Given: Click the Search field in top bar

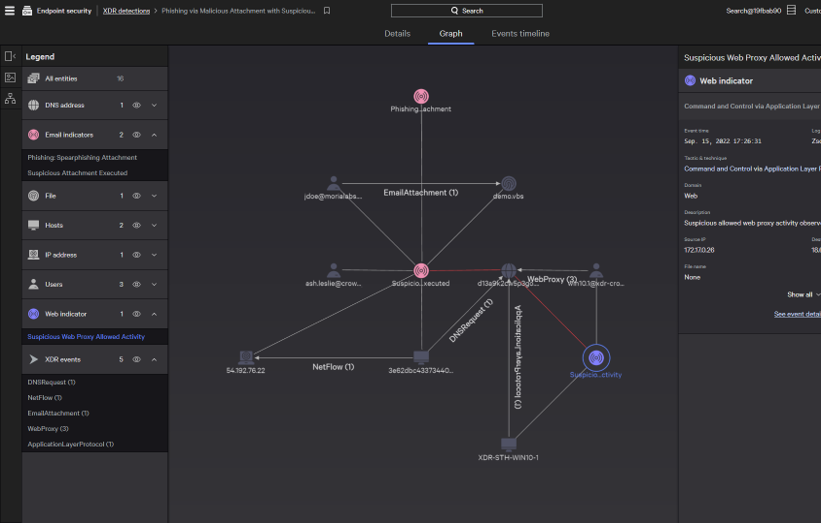Looking at the screenshot, I should click(x=466, y=11).
